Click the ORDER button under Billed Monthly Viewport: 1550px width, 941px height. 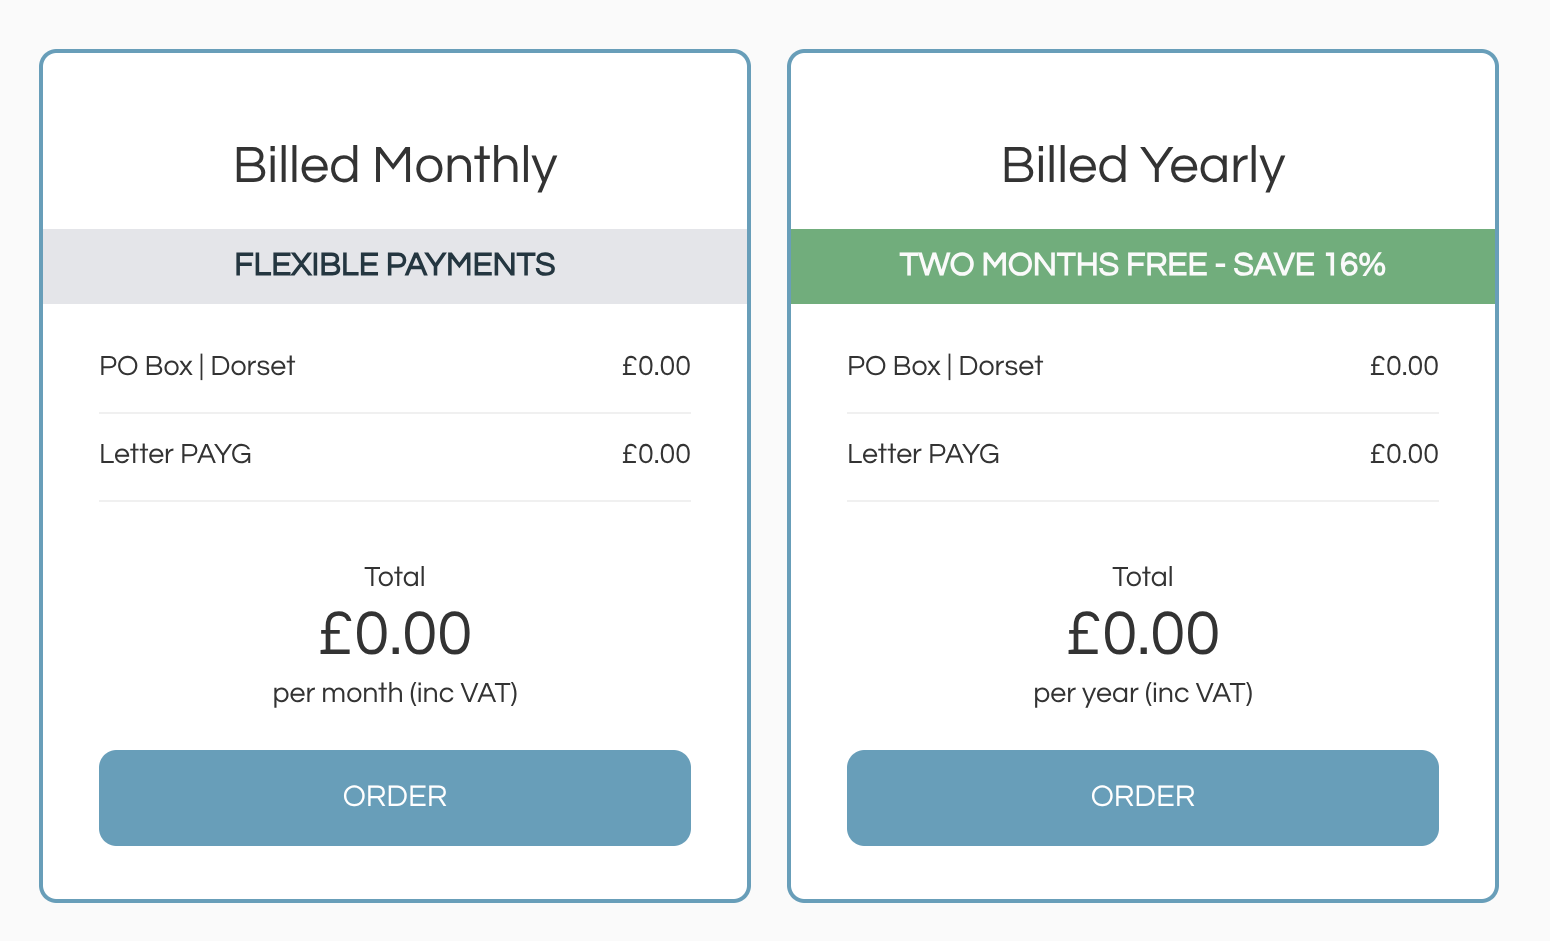(395, 797)
